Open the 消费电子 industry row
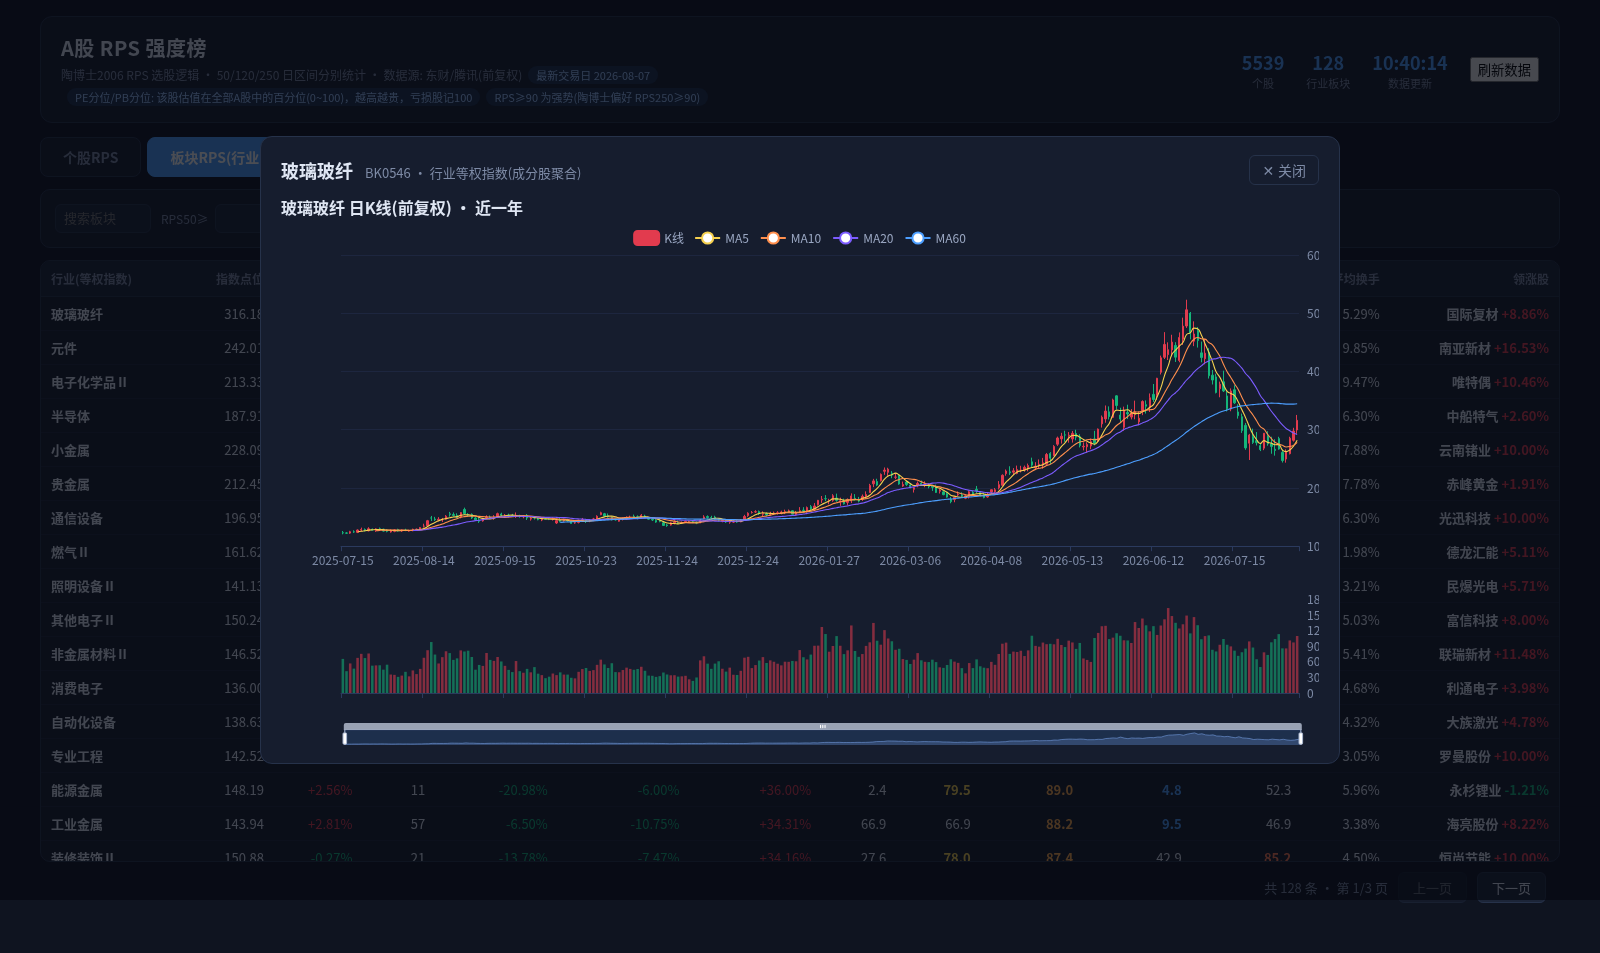This screenshot has height=953, width=1600. (x=800, y=689)
